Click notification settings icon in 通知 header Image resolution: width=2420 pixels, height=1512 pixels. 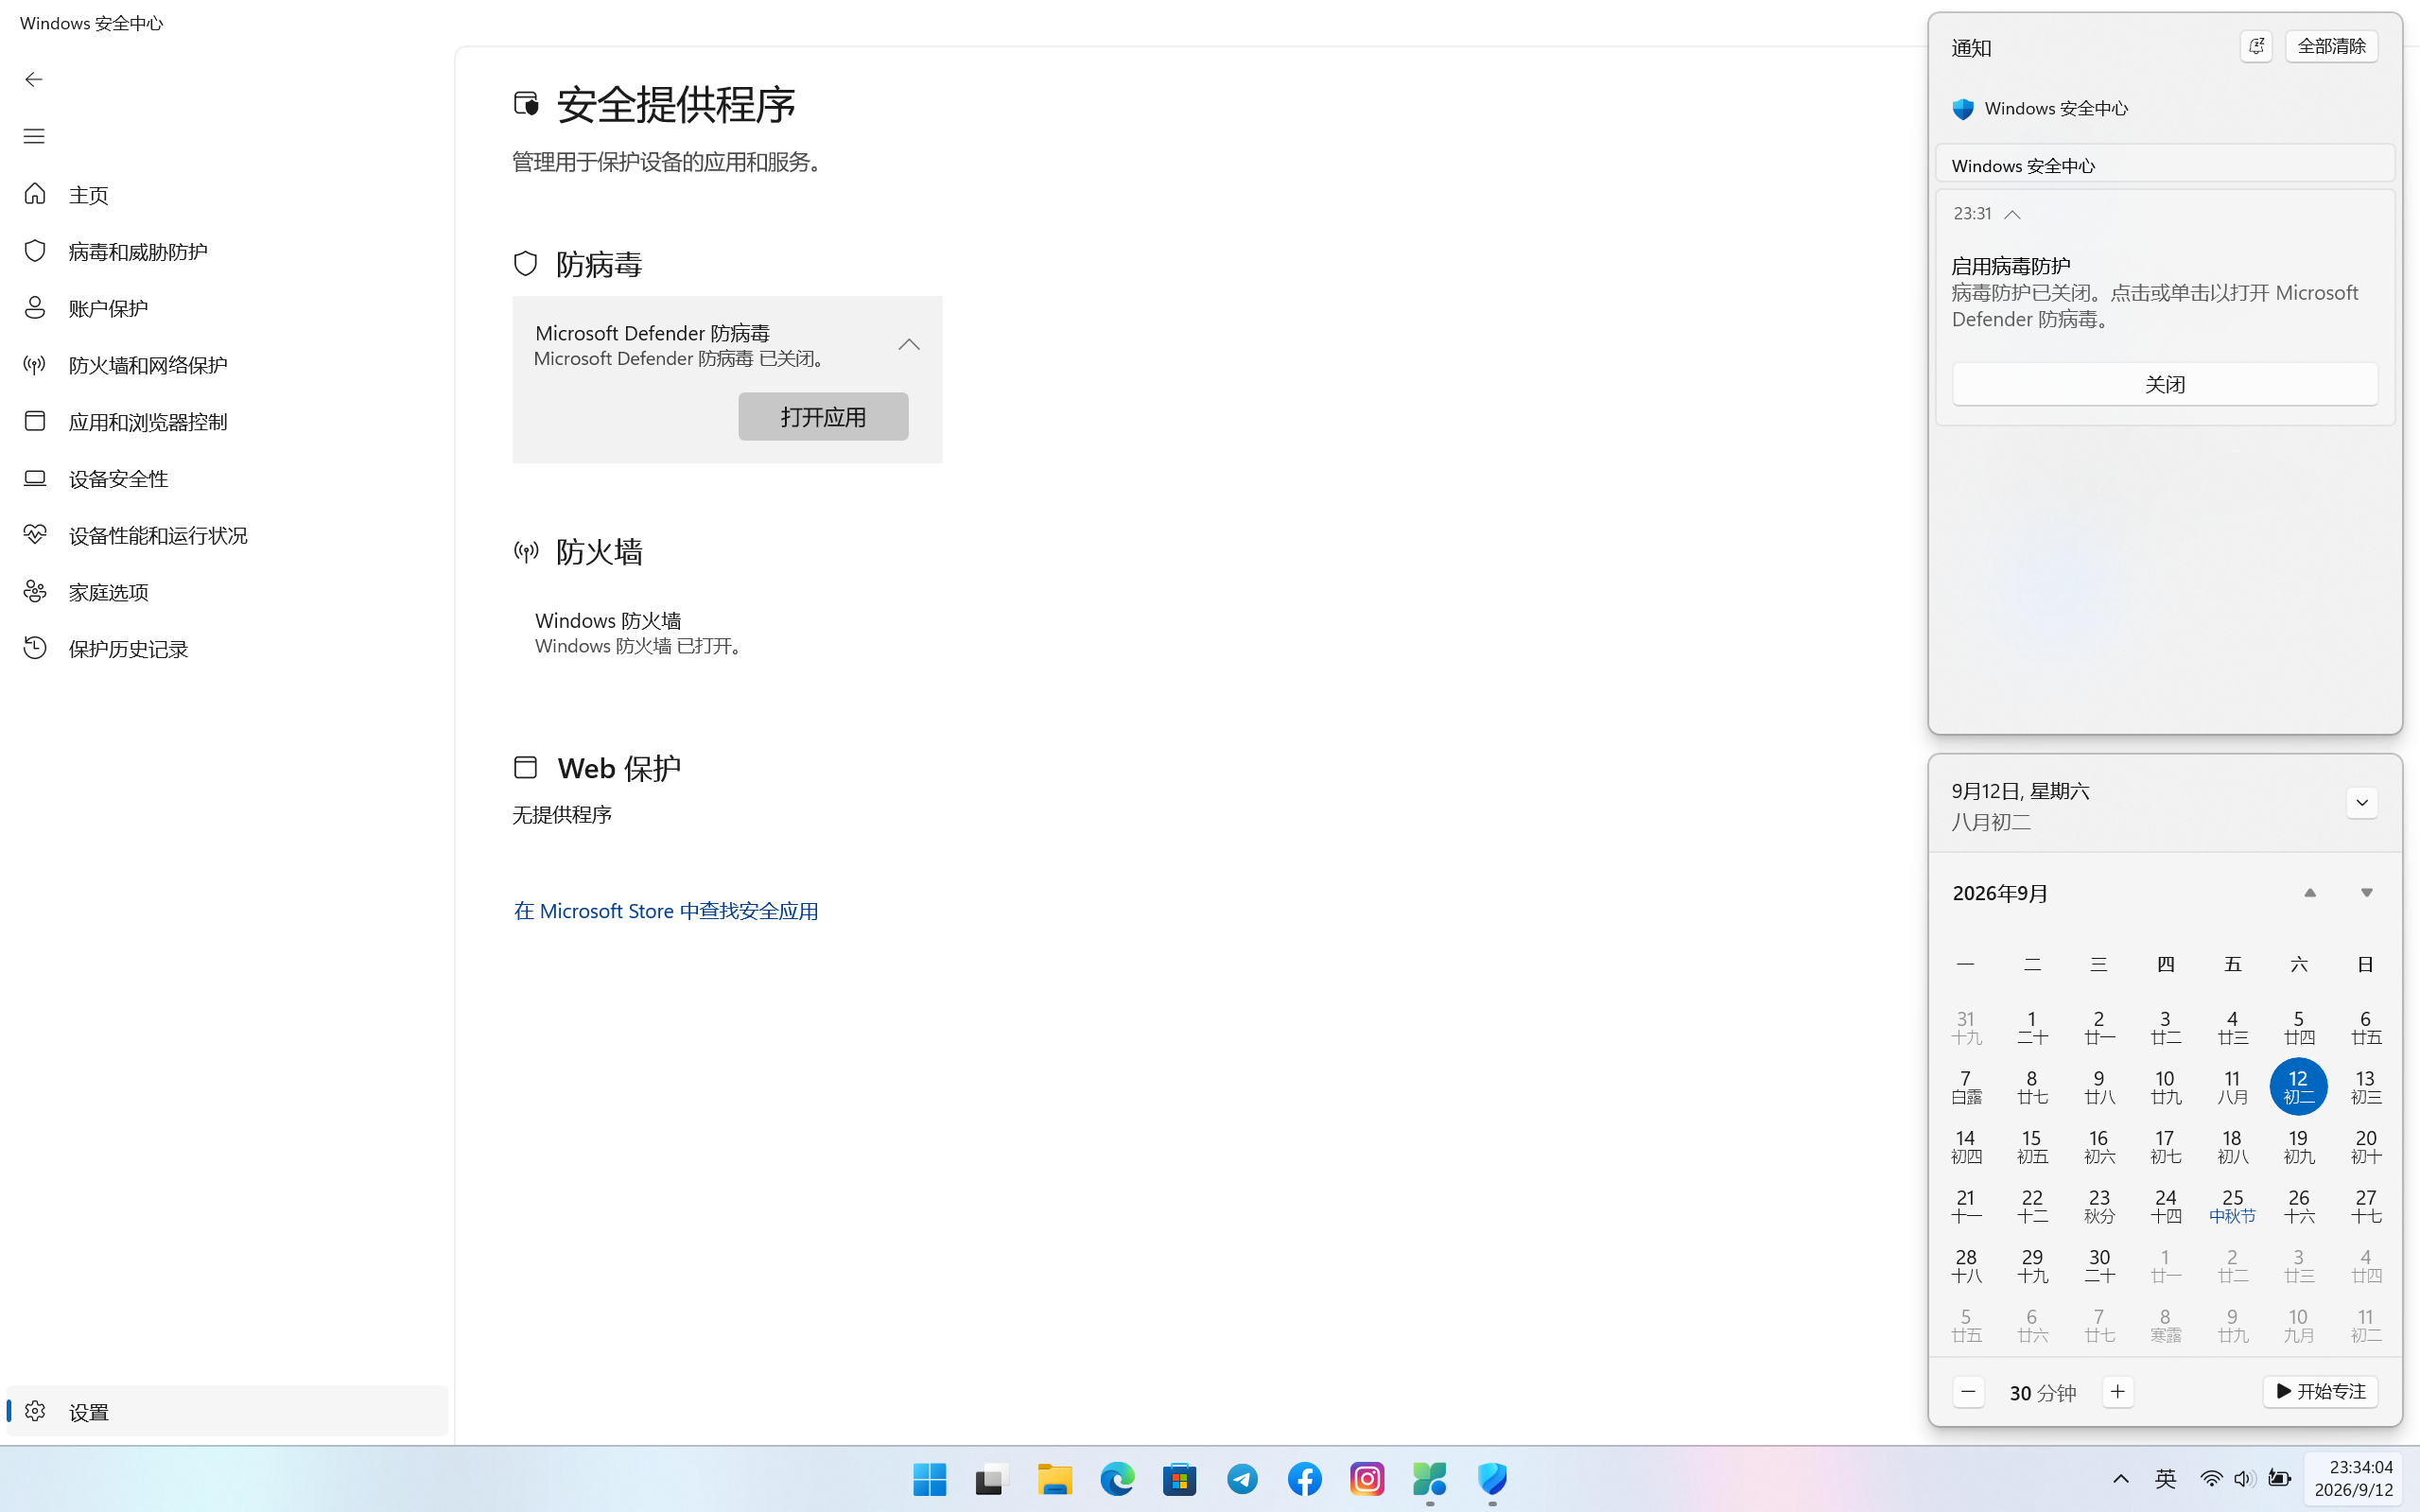pos(2256,46)
